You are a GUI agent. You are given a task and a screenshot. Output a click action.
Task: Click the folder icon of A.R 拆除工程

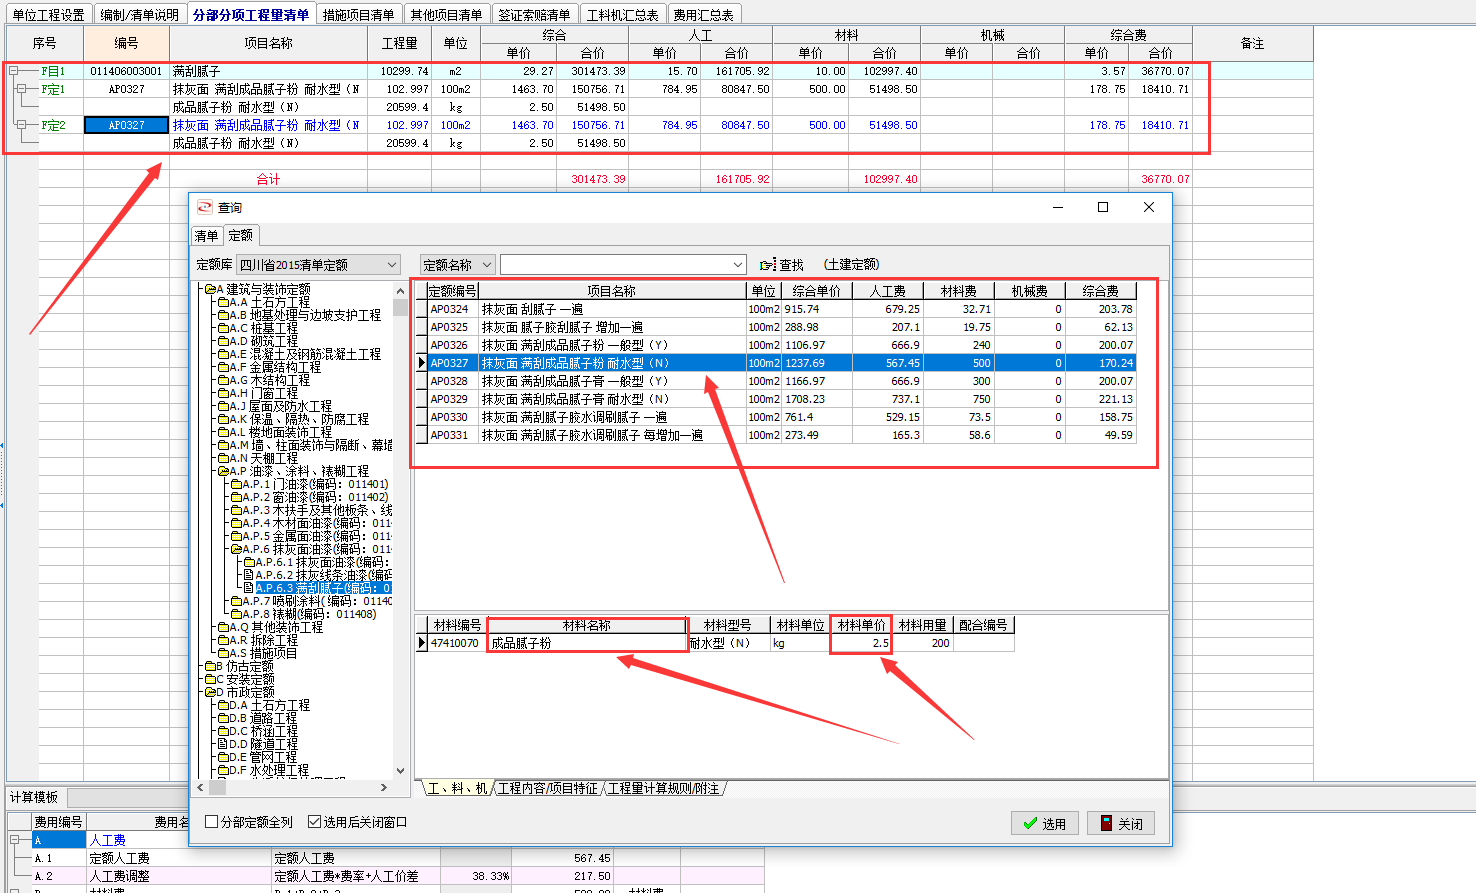coord(224,640)
